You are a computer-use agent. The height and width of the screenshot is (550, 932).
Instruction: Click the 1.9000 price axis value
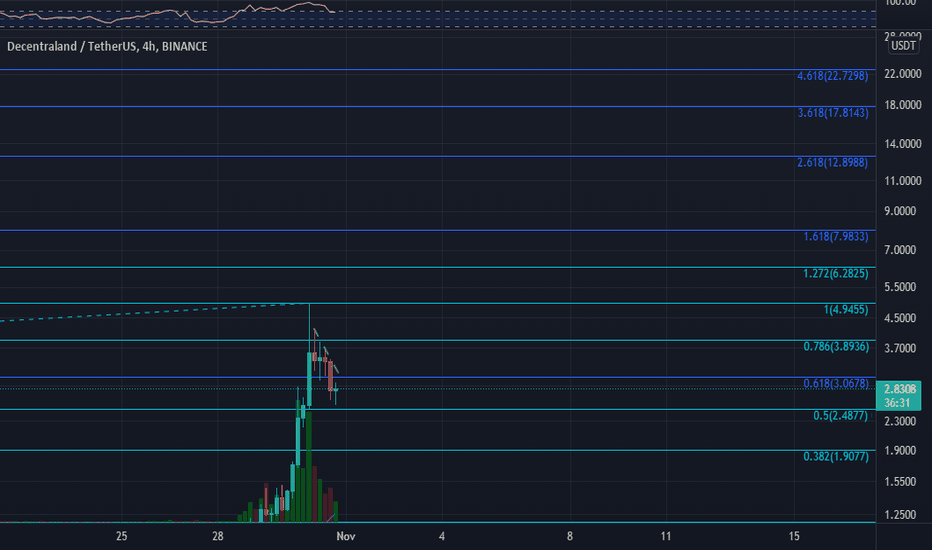[x=900, y=451]
